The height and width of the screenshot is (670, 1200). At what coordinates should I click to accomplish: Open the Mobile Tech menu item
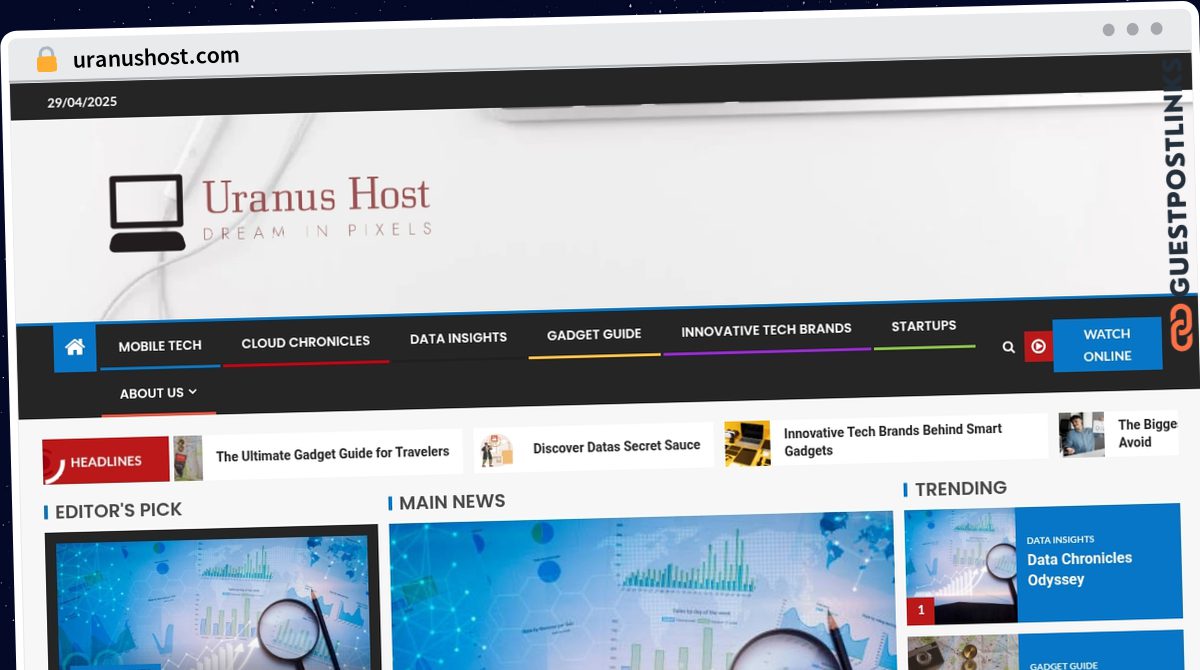coord(160,346)
